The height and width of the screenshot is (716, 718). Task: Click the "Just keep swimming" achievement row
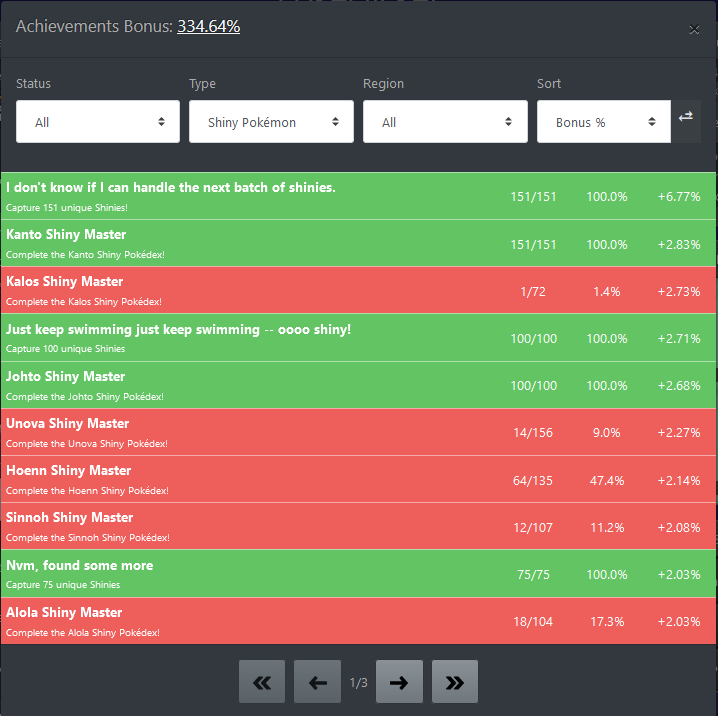pos(358,338)
